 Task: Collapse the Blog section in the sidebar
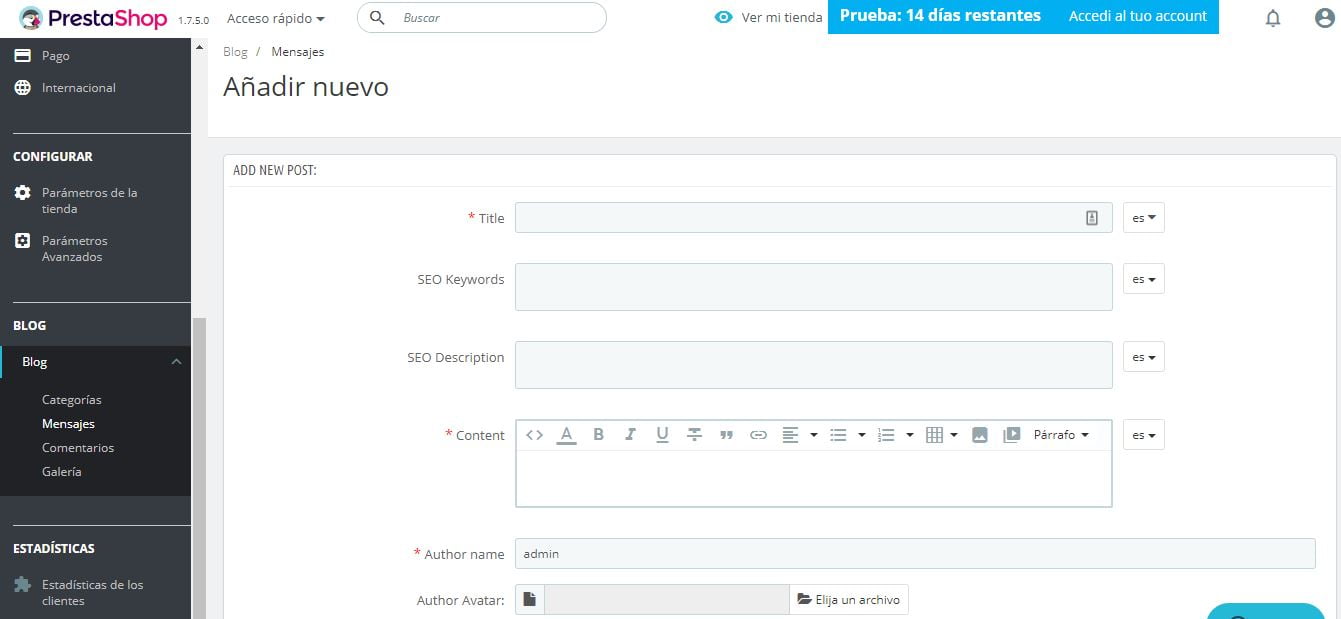(176, 361)
